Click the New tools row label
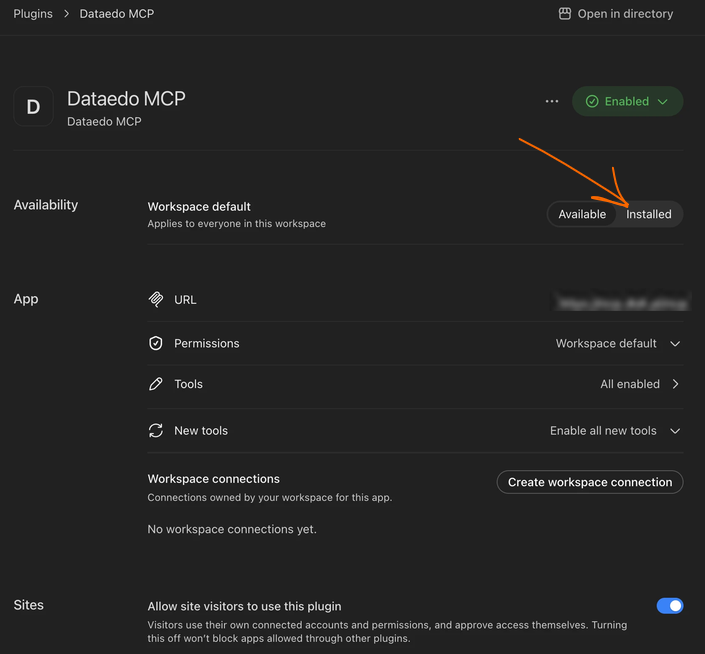This screenshot has height=654, width=705. tap(201, 431)
